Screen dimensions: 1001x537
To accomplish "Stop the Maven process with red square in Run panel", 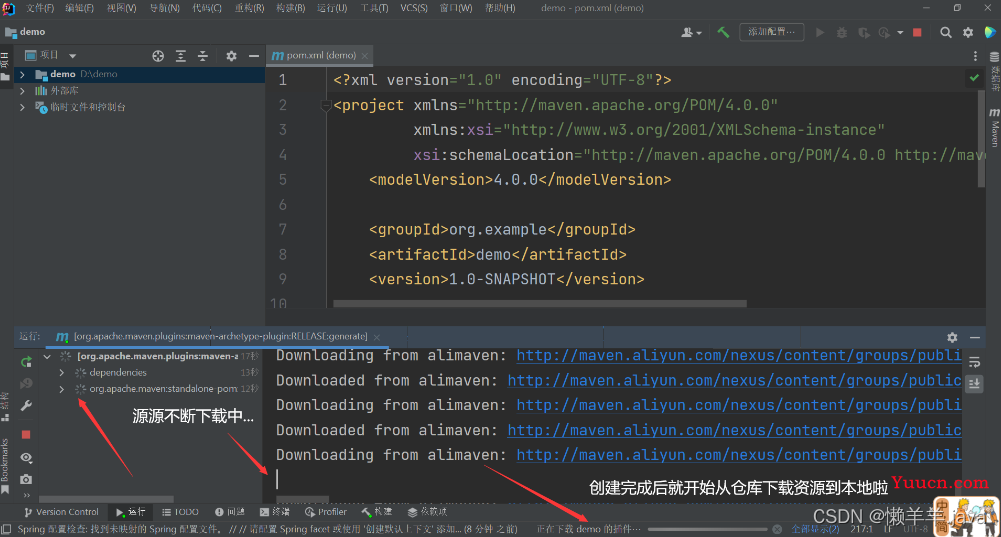I will point(26,435).
